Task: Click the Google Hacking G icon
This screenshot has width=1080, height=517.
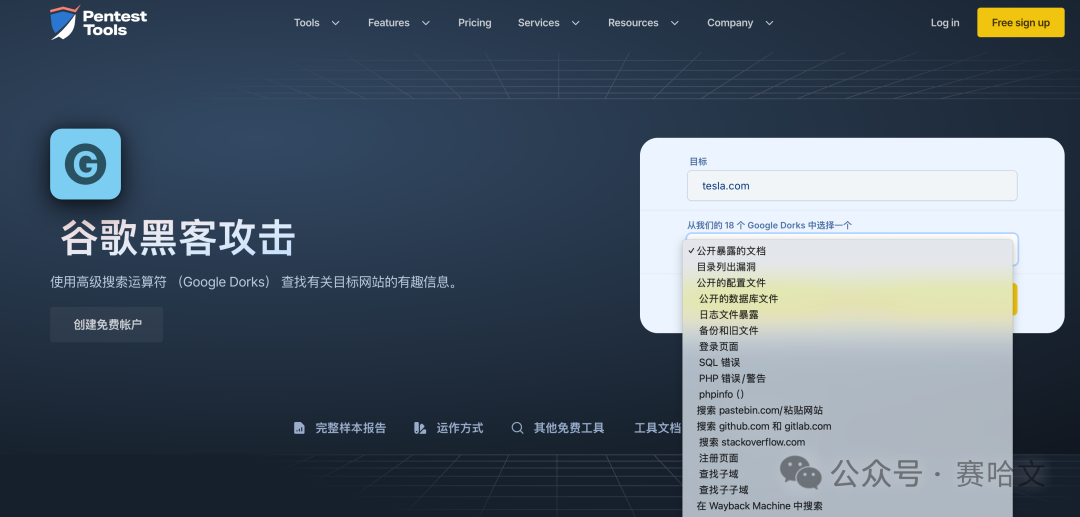Action: [x=85, y=164]
